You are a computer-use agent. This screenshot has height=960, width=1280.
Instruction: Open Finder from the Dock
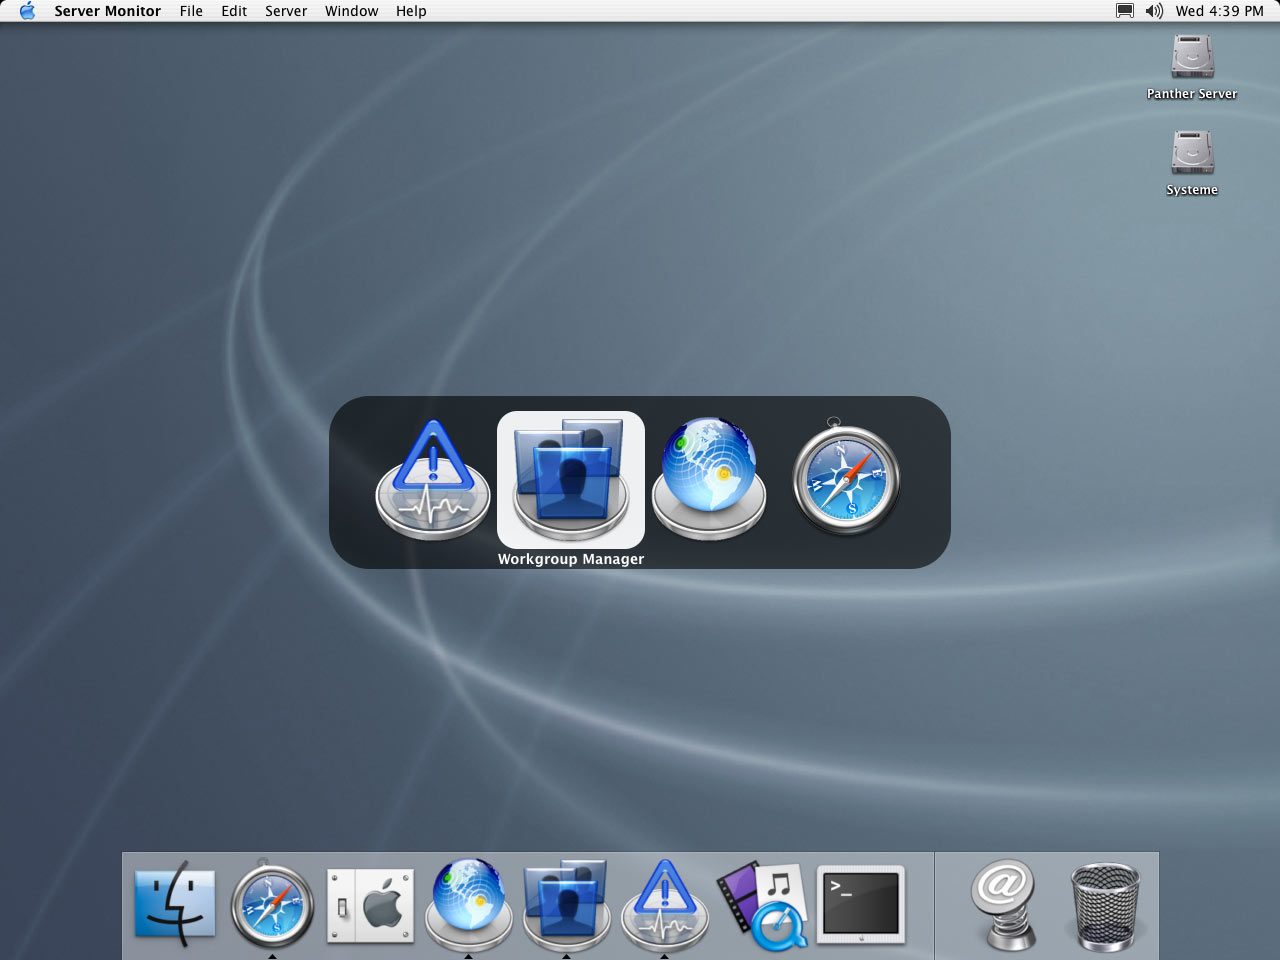(175, 903)
